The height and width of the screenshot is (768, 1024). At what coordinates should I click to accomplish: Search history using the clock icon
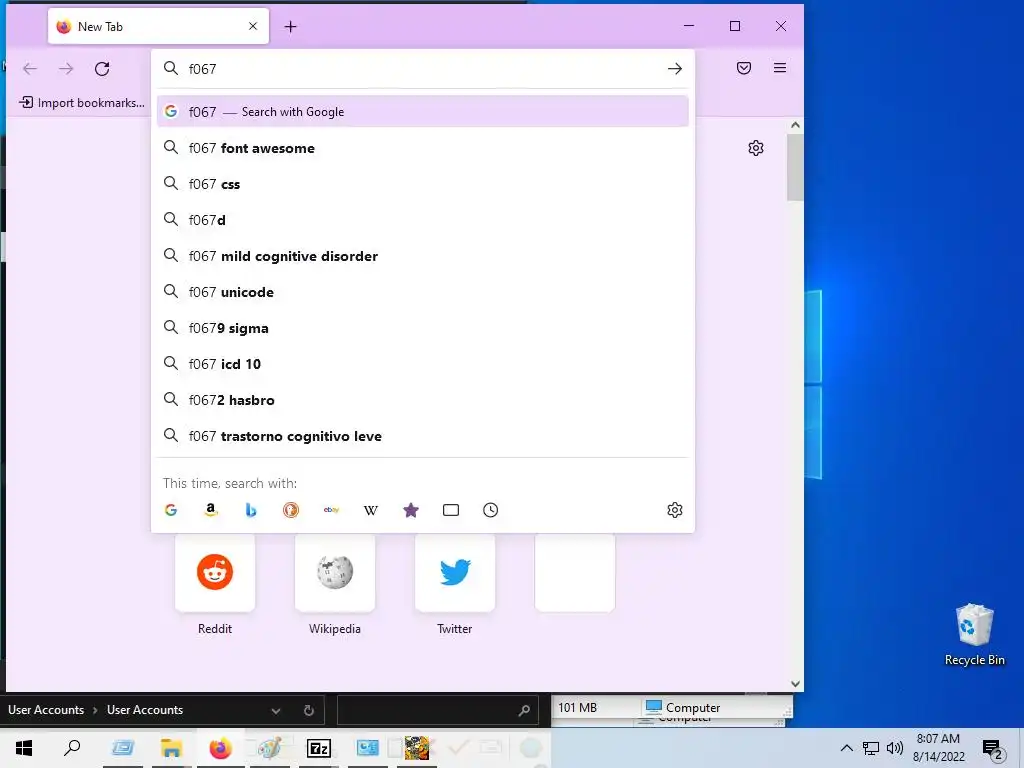tap(490, 510)
